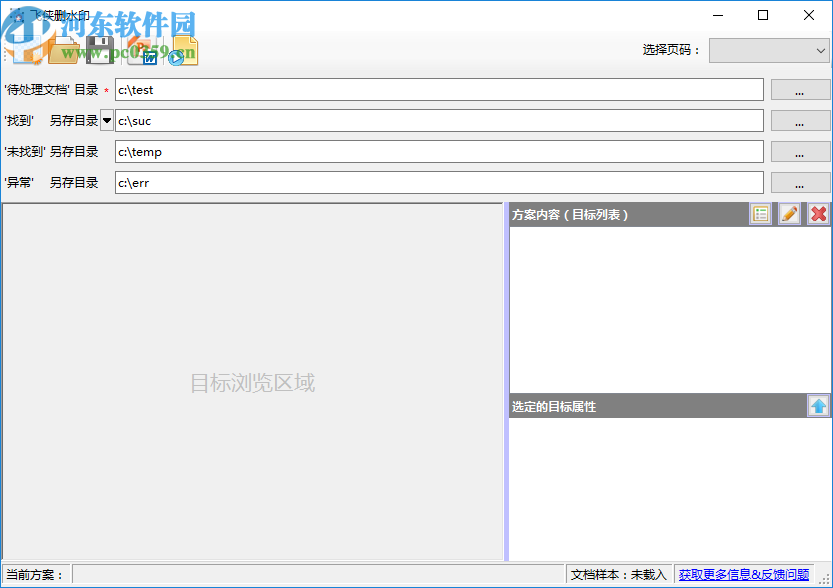Open a scheme with the folder icon
This screenshot has height=588, width=833.
click(64, 50)
